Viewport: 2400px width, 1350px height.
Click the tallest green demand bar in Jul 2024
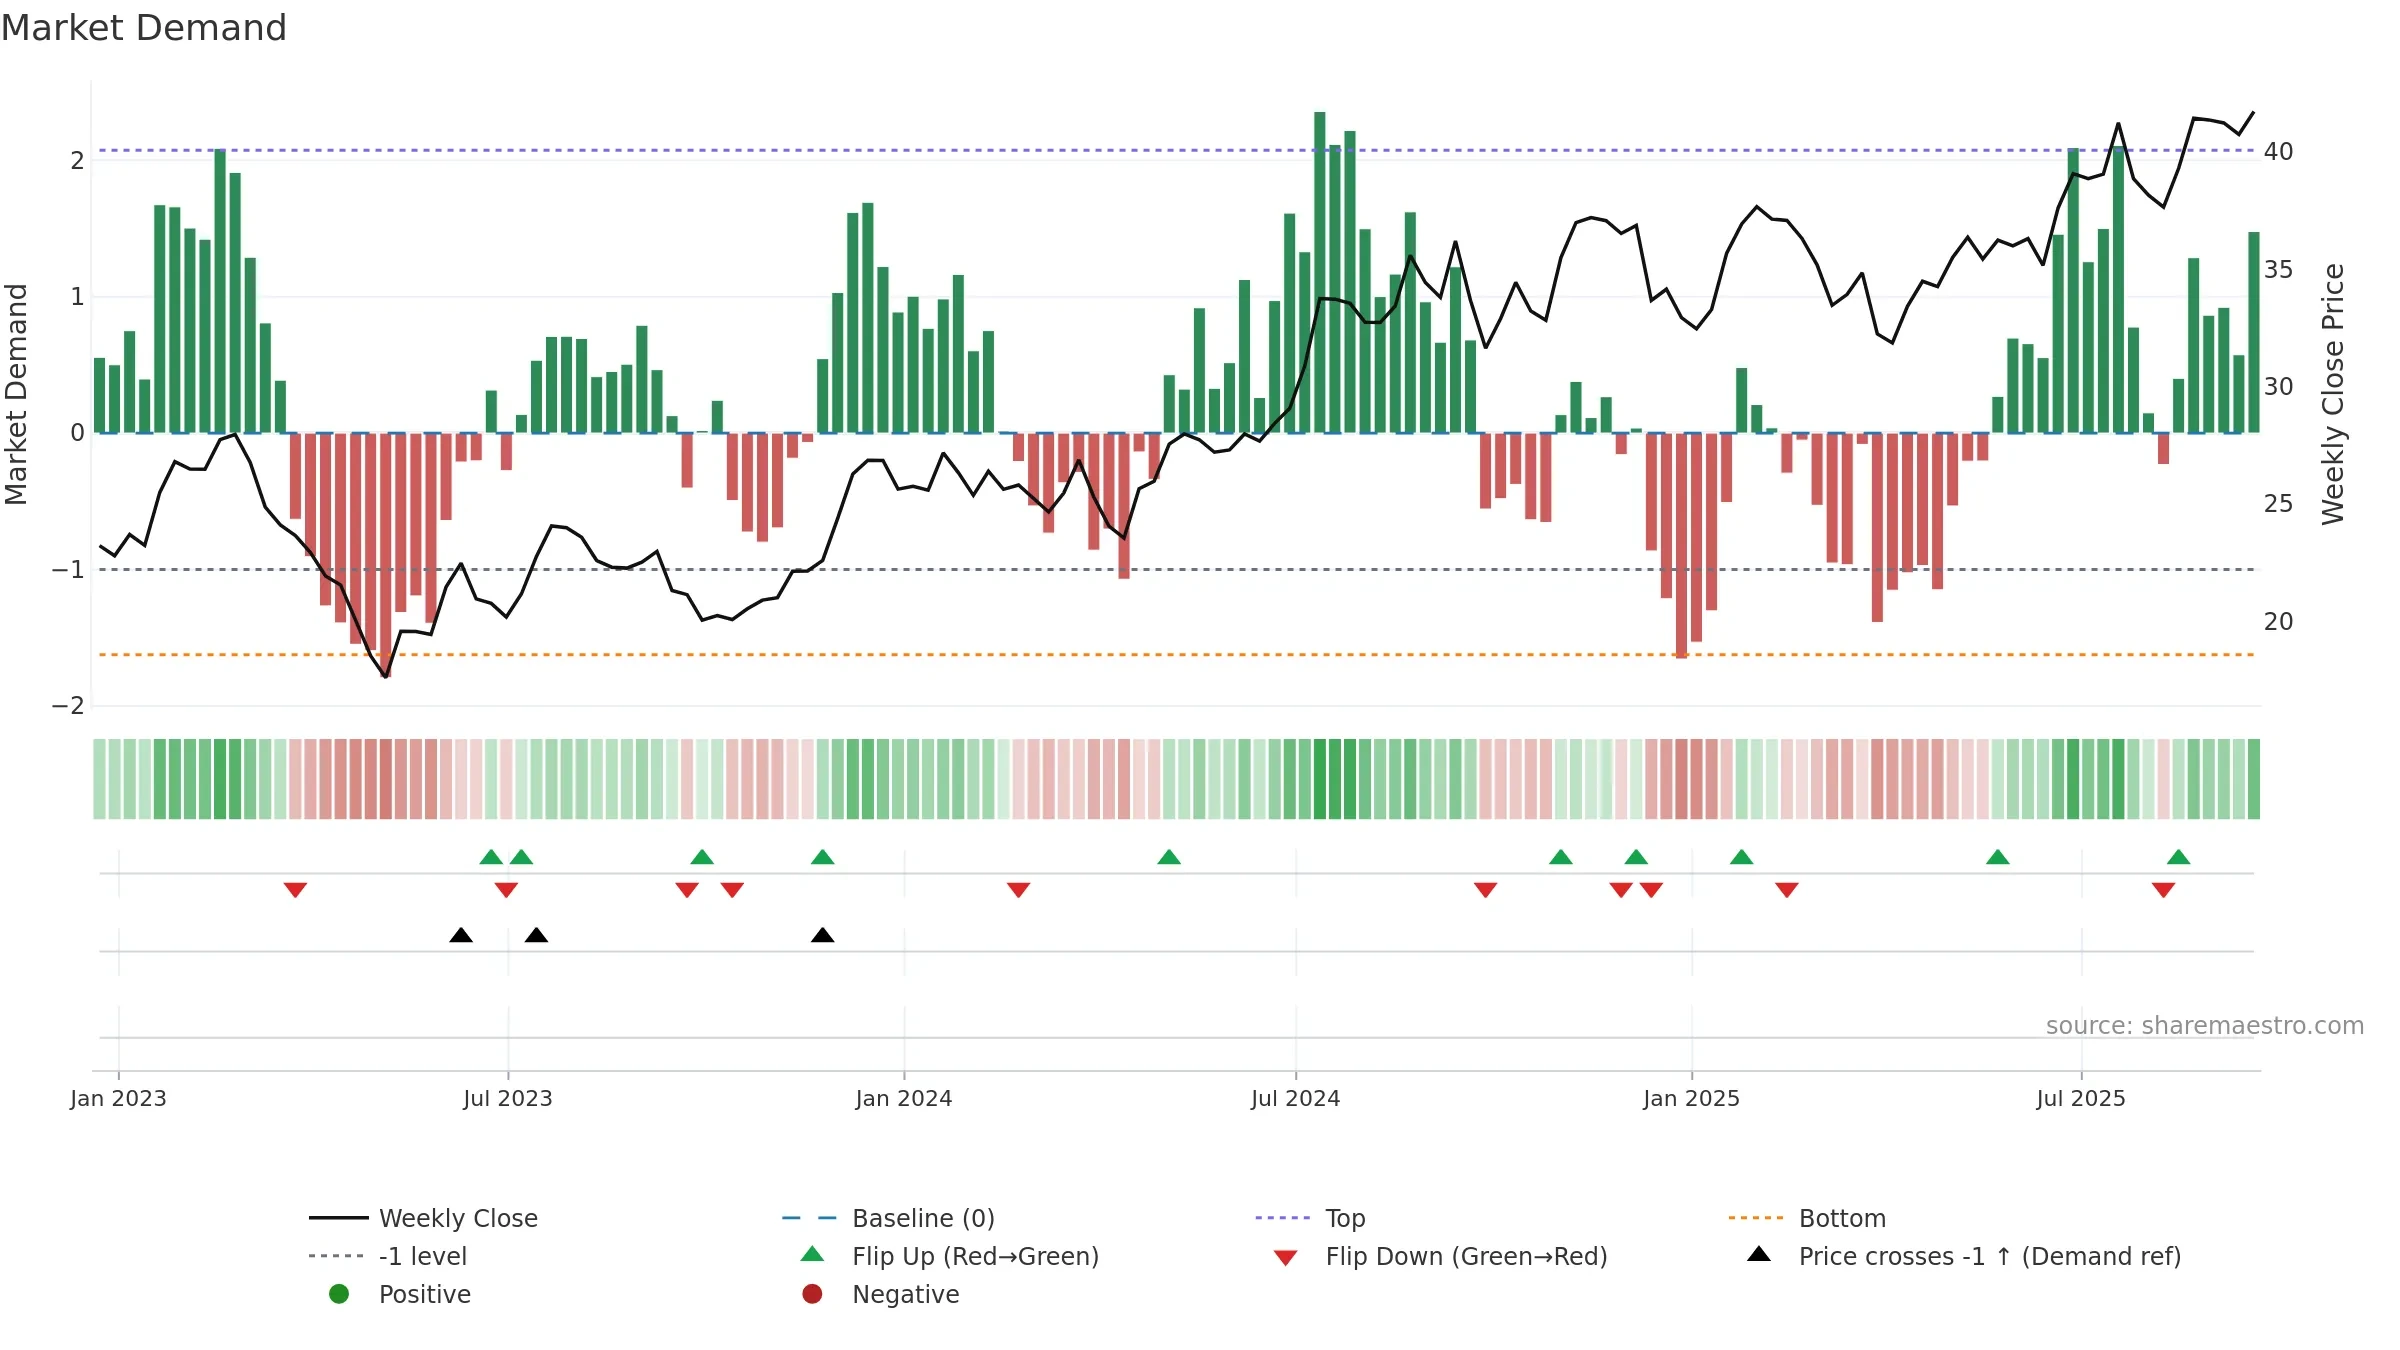[x=1320, y=272]
